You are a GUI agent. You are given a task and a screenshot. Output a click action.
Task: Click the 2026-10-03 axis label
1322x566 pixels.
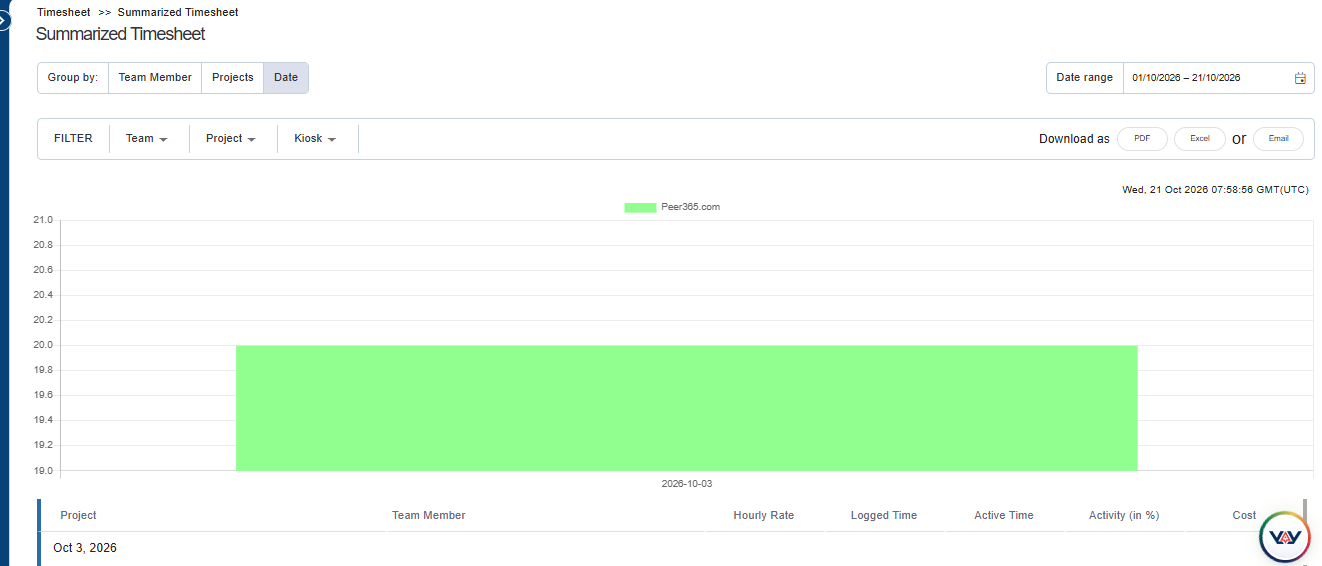coord(687,484)
